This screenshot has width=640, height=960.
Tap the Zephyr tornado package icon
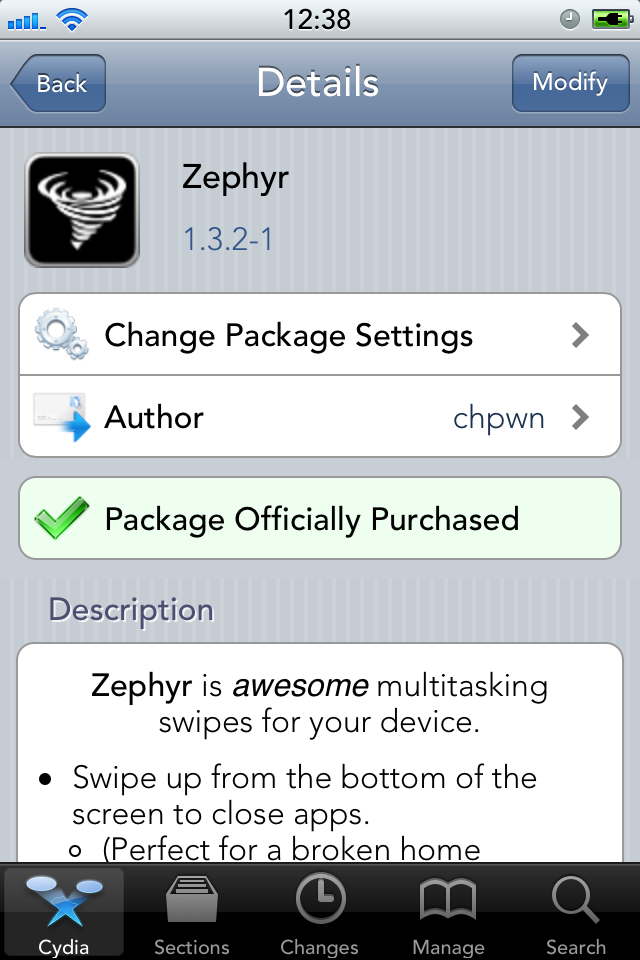tap(81, 210)
